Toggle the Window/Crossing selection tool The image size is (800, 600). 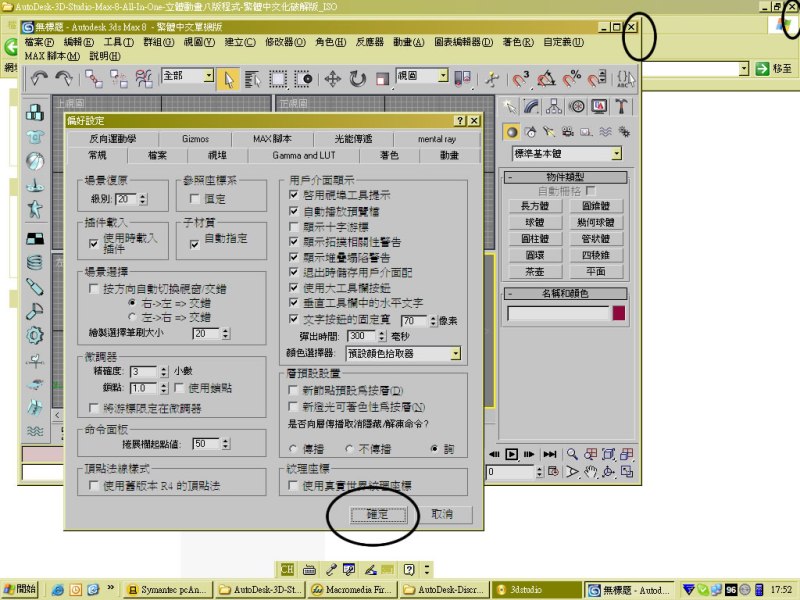pyautogui.click(x=304, y=80)
